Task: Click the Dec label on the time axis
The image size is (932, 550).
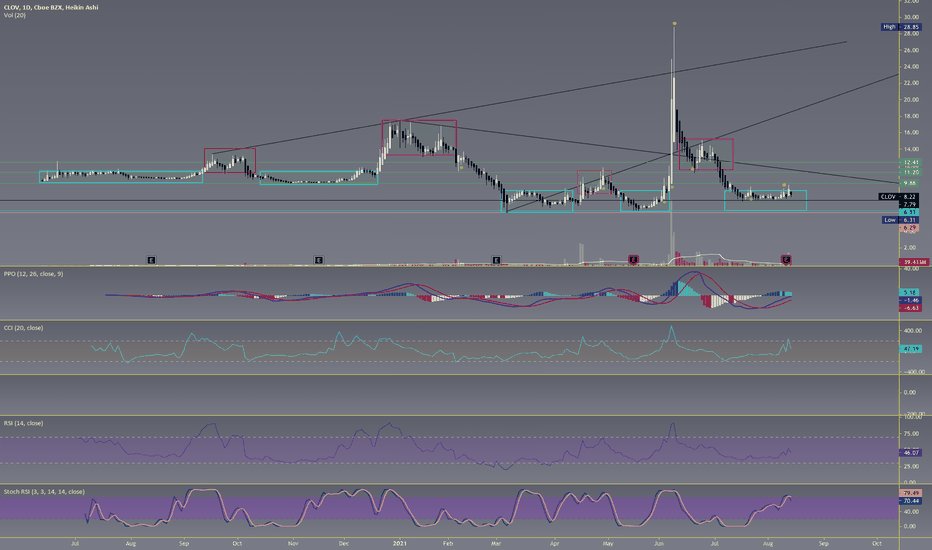Action: 344,543
